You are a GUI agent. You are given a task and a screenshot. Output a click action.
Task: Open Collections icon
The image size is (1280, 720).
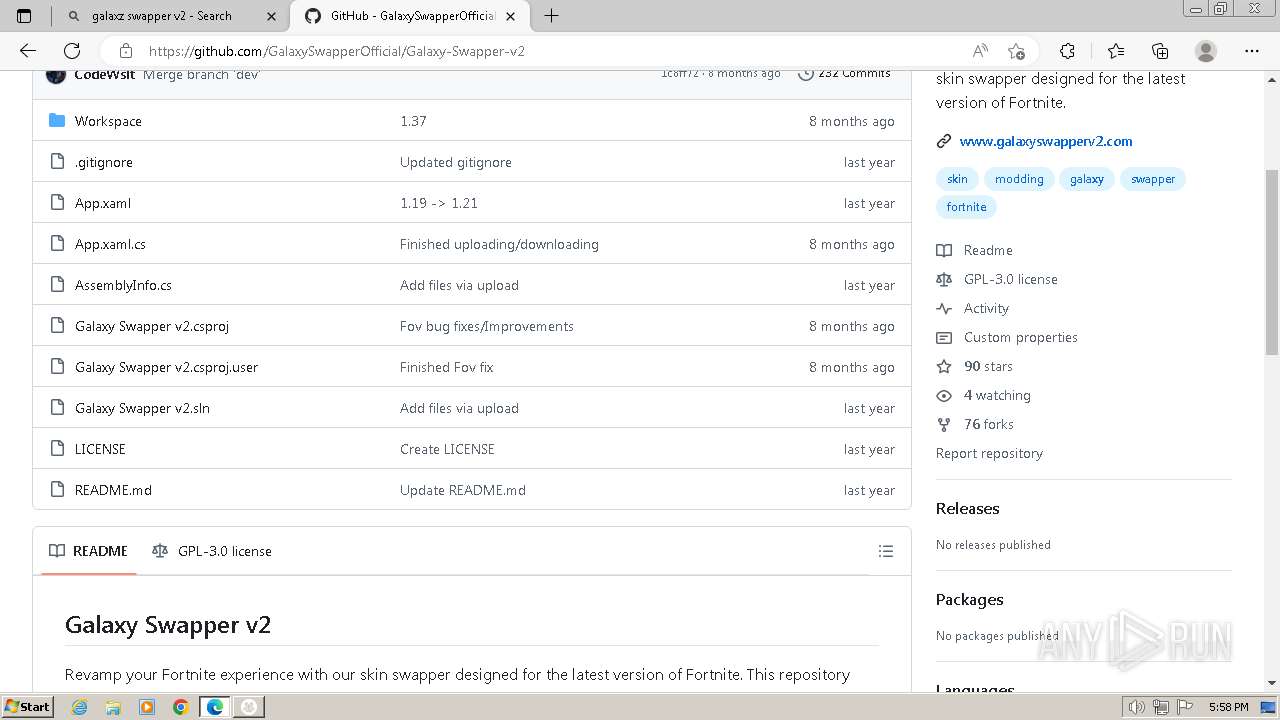click(1160, 51)
